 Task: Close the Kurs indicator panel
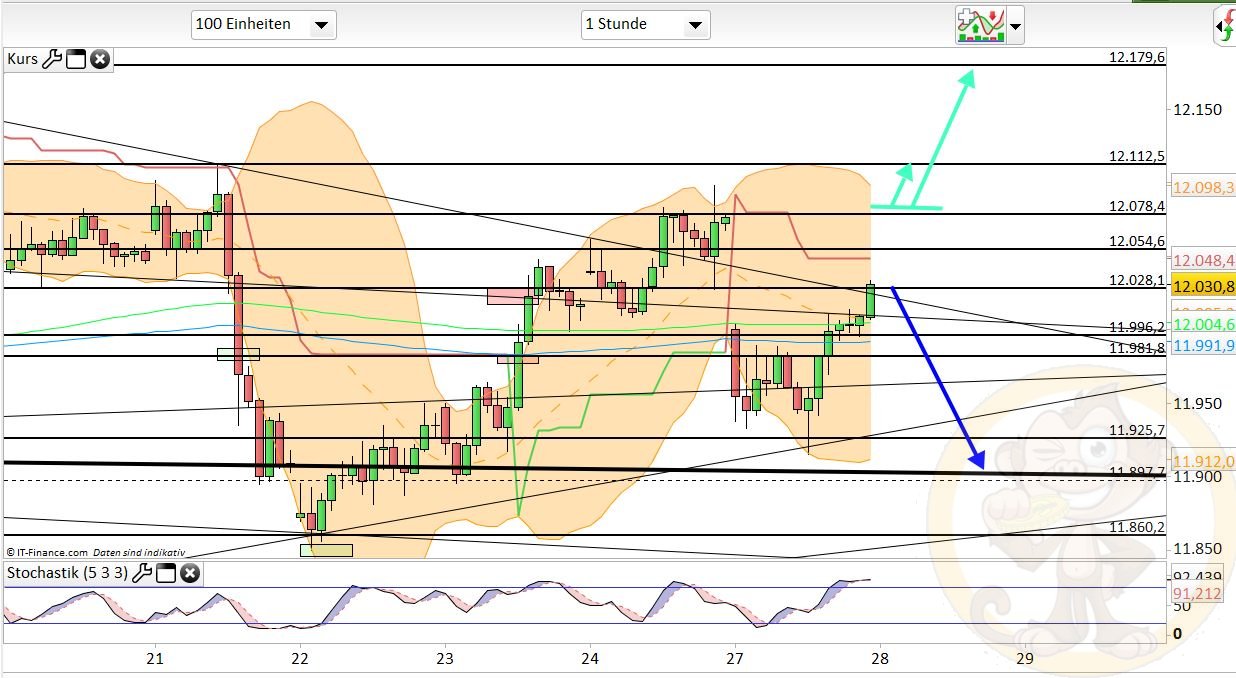(x=99, y=59)
